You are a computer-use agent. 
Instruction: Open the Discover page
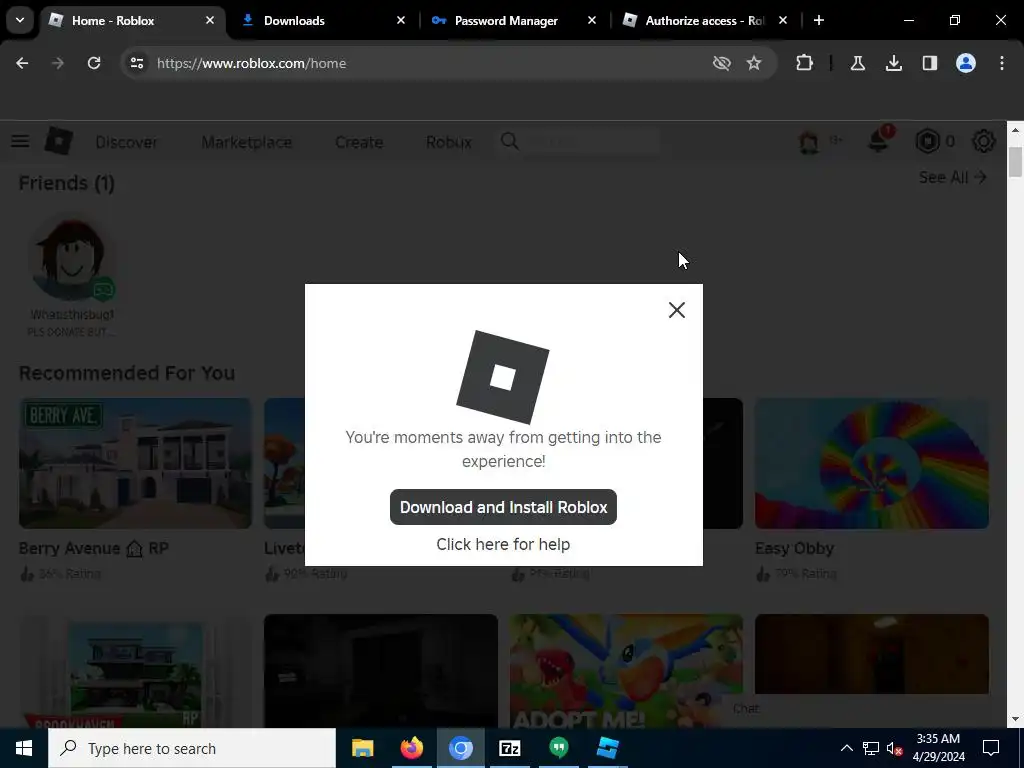(x=126, y=142)
